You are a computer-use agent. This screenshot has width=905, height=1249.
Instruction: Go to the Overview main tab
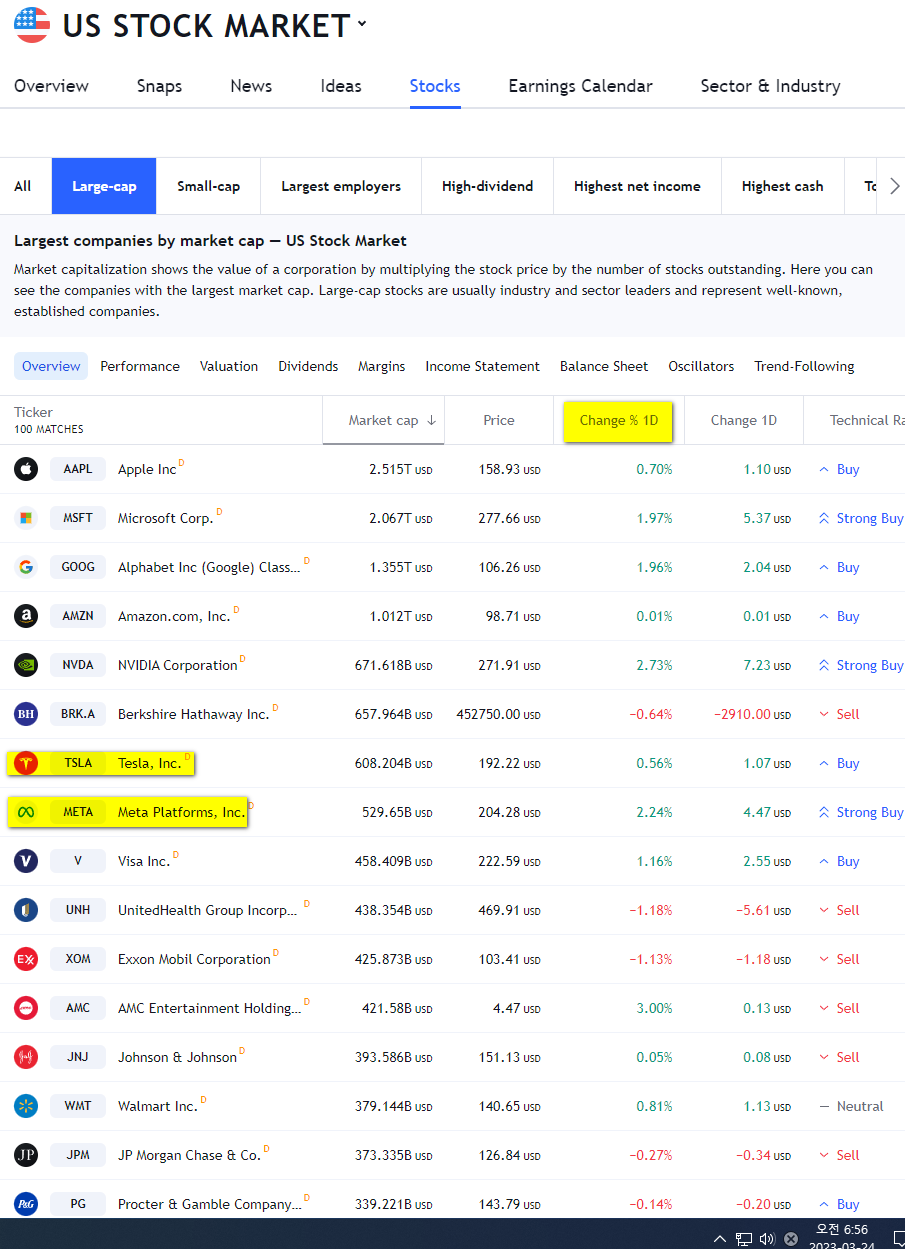51,86
